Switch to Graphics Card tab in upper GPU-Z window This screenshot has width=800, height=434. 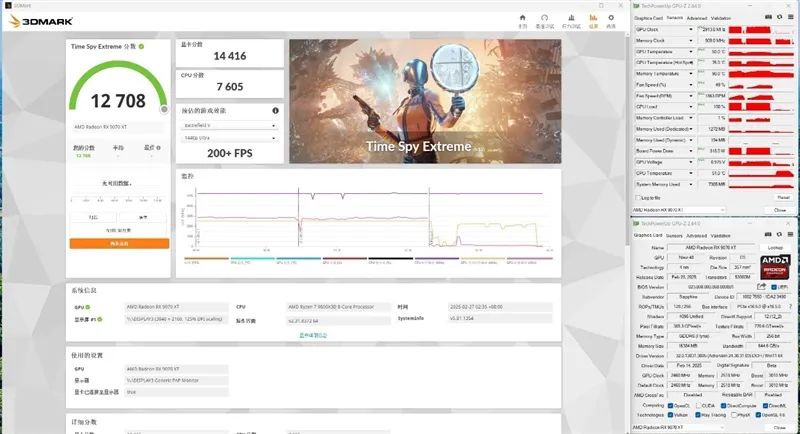click(648, 18)
